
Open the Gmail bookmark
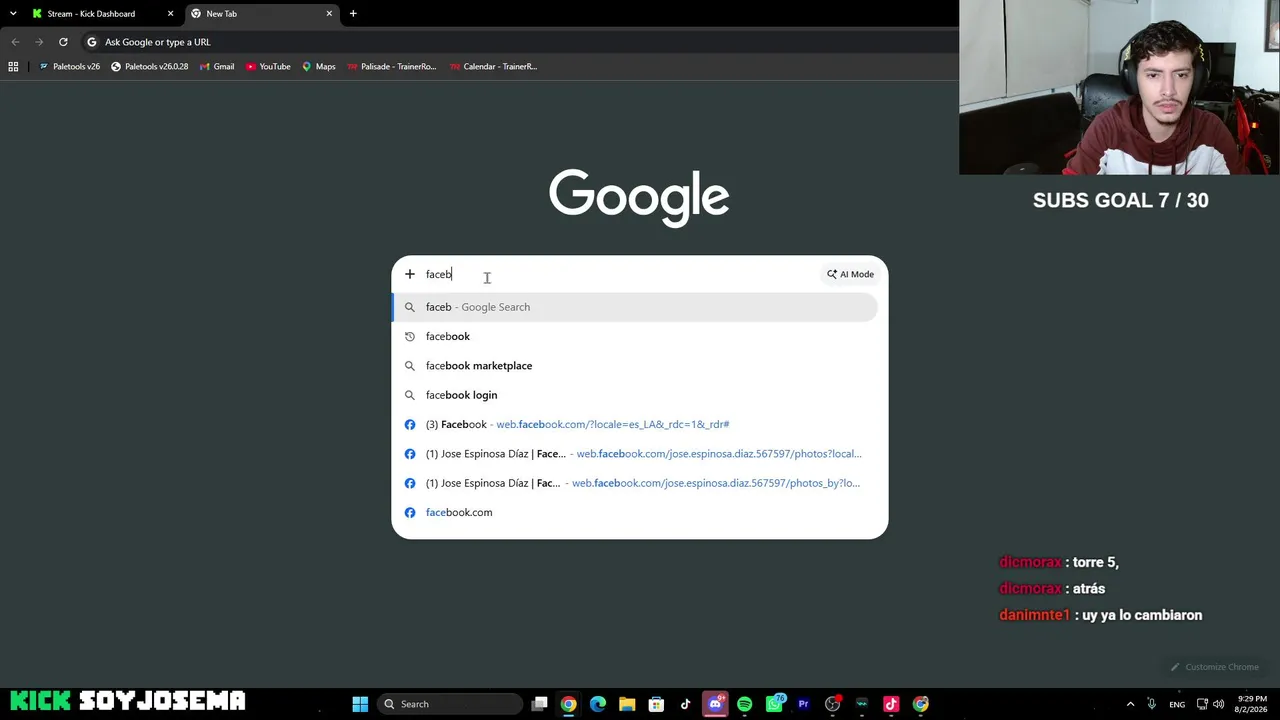click(x=216, y=67)
